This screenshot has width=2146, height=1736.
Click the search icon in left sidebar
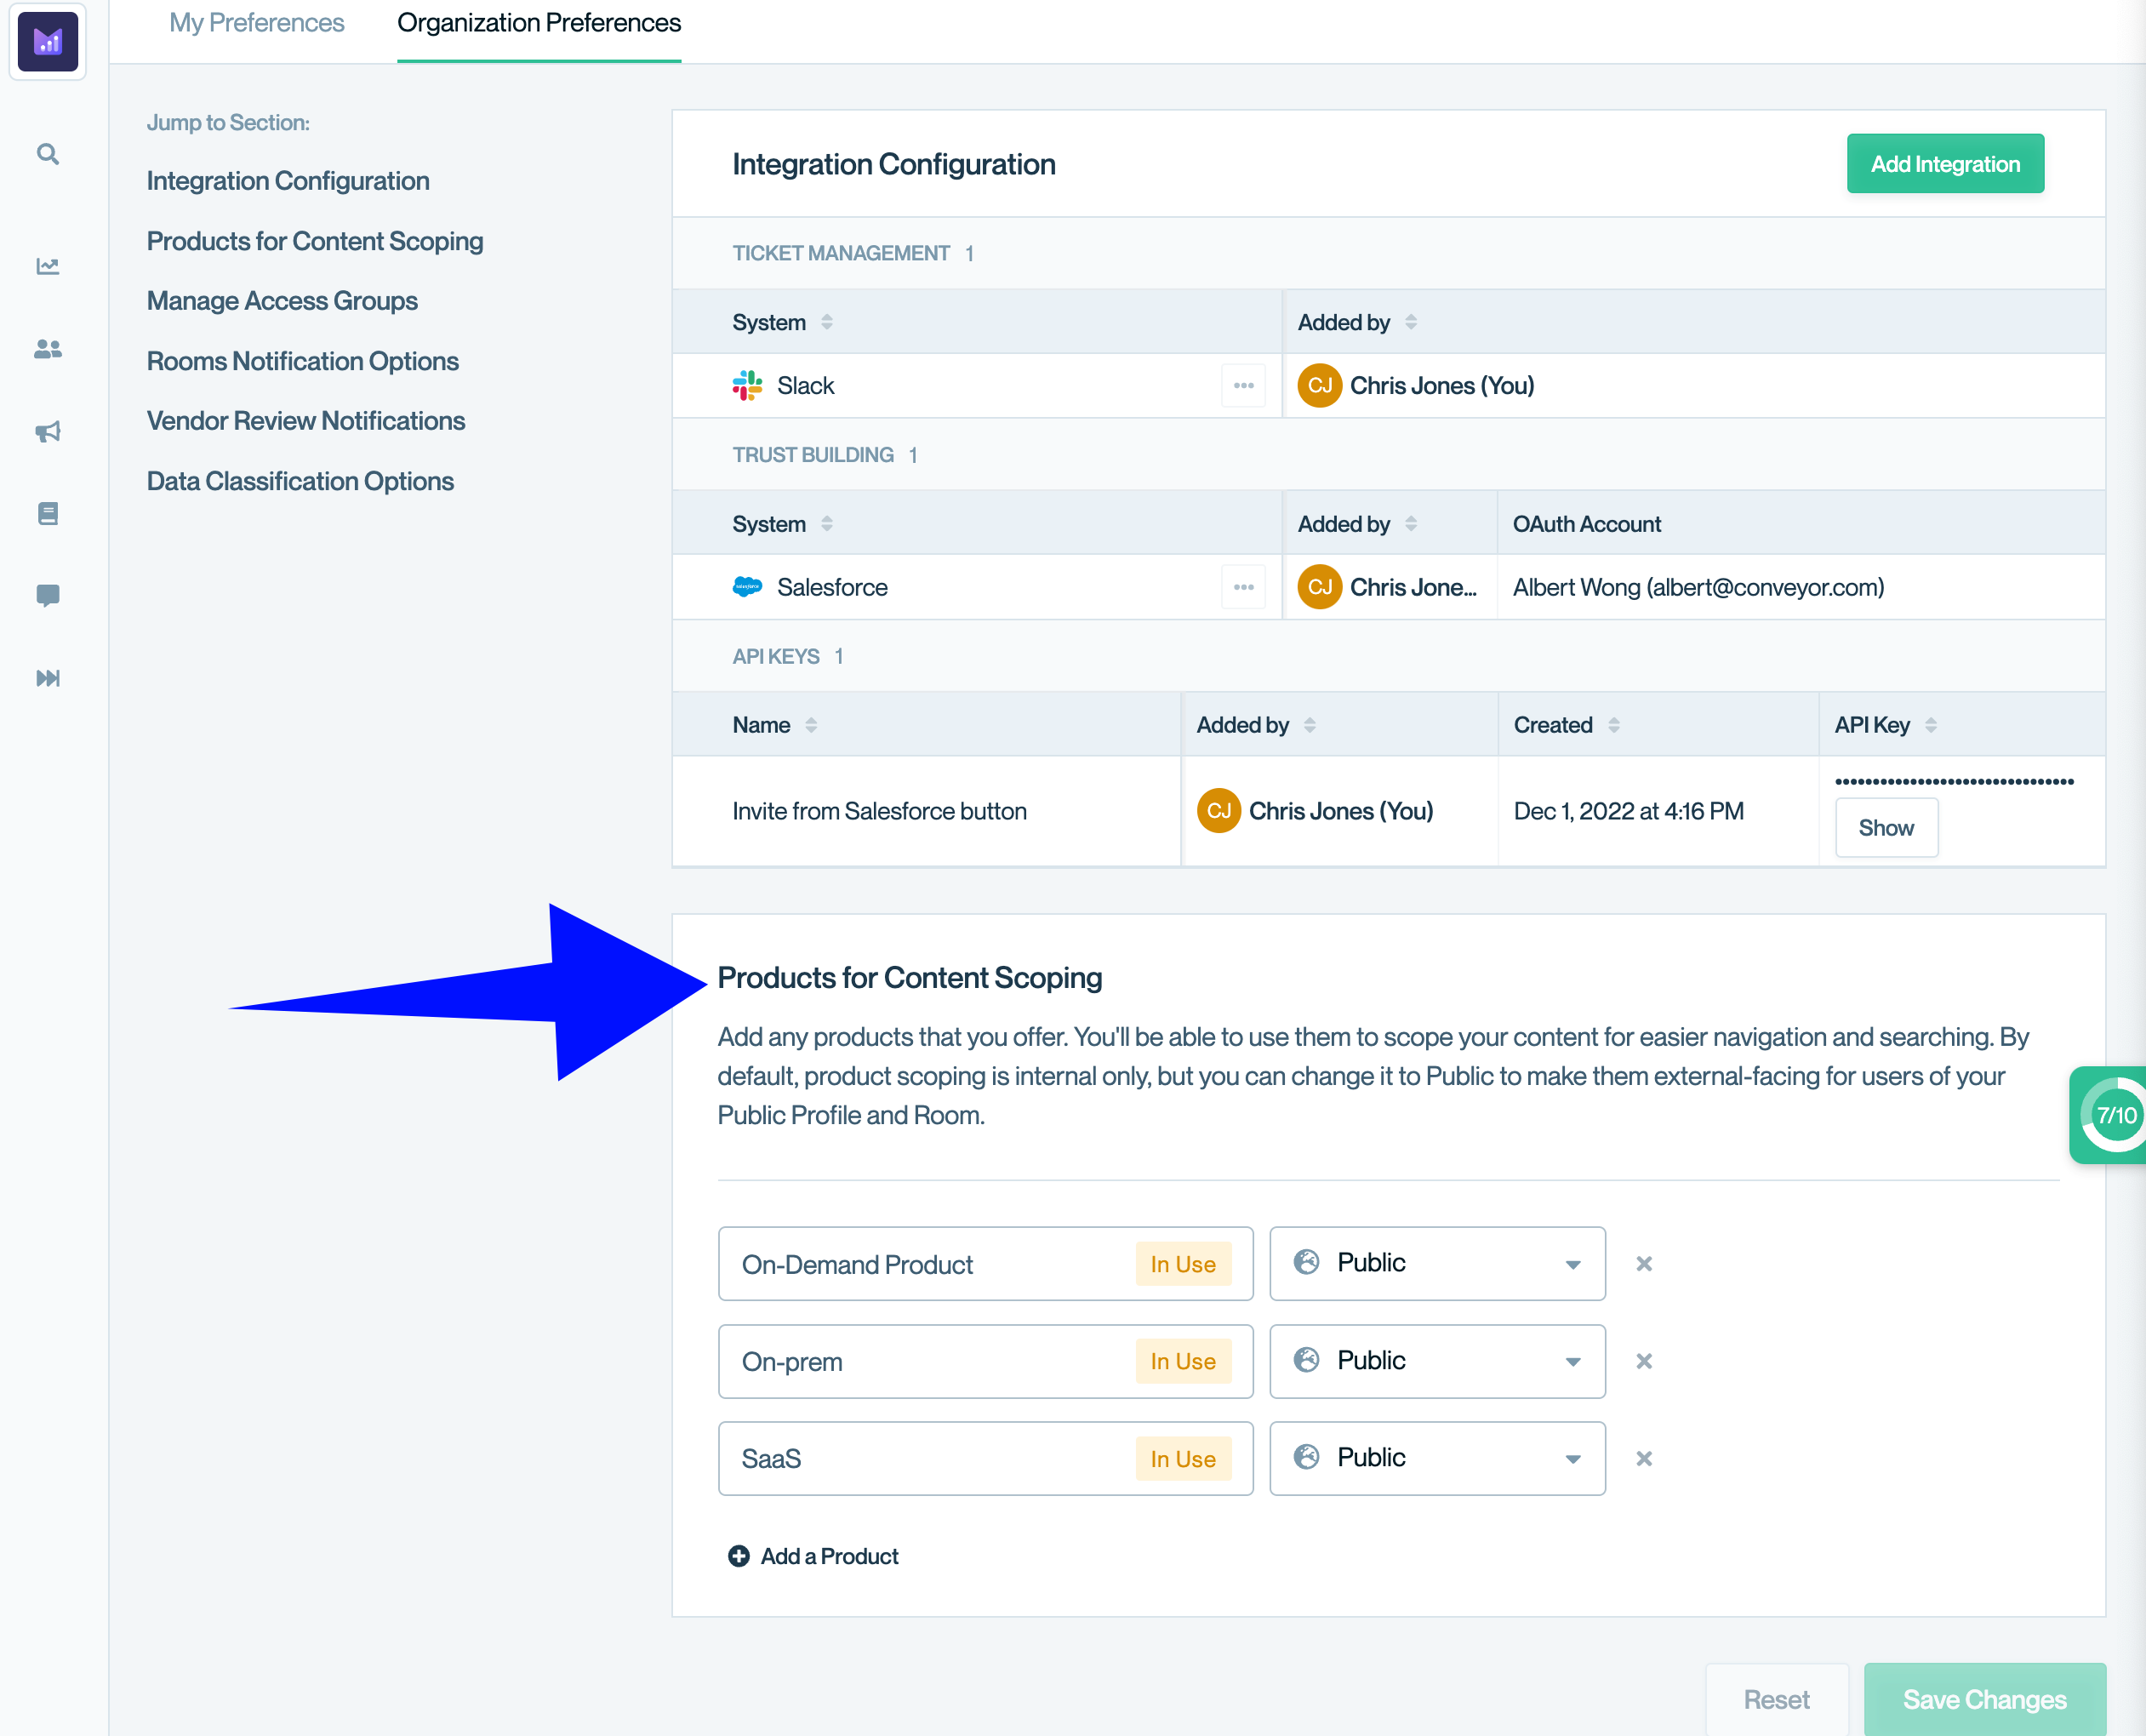point(47,155)
